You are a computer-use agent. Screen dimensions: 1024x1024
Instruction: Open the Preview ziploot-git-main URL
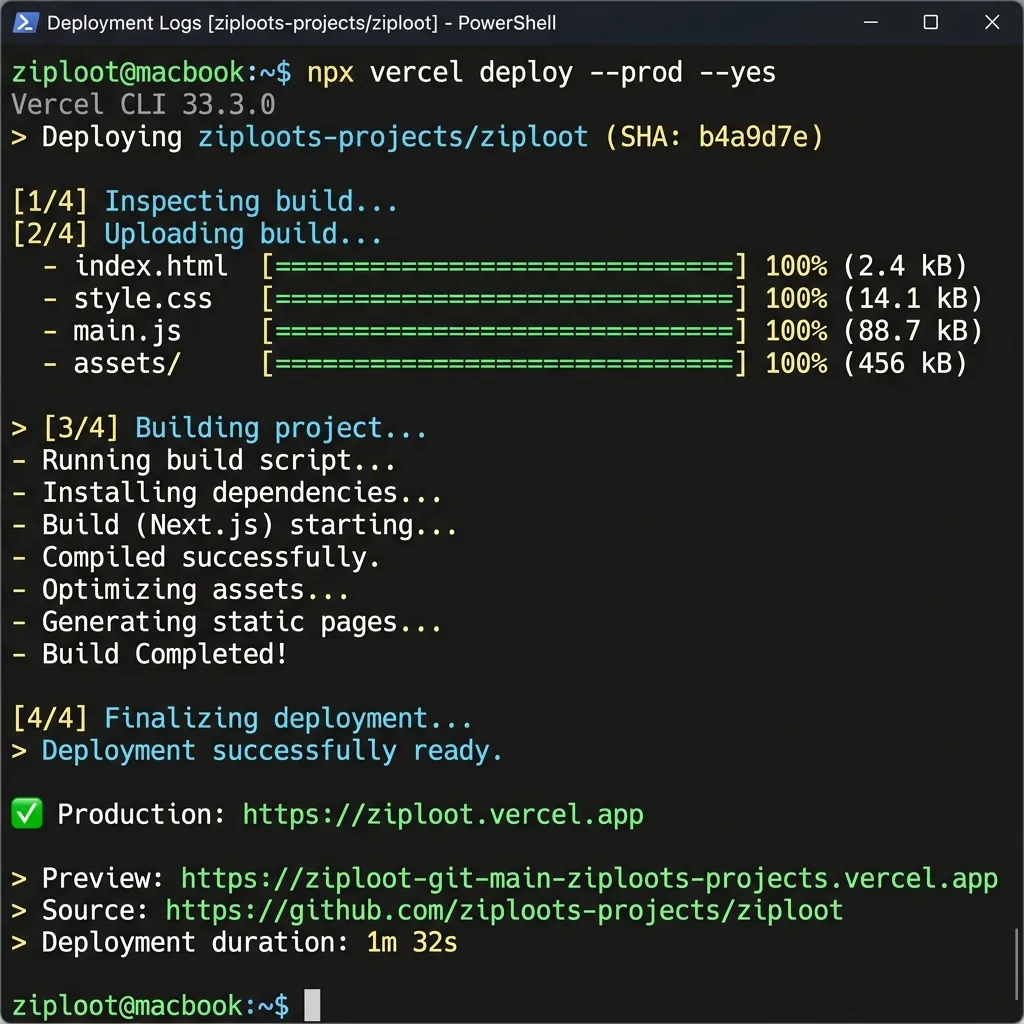click(x=589, y=878)
